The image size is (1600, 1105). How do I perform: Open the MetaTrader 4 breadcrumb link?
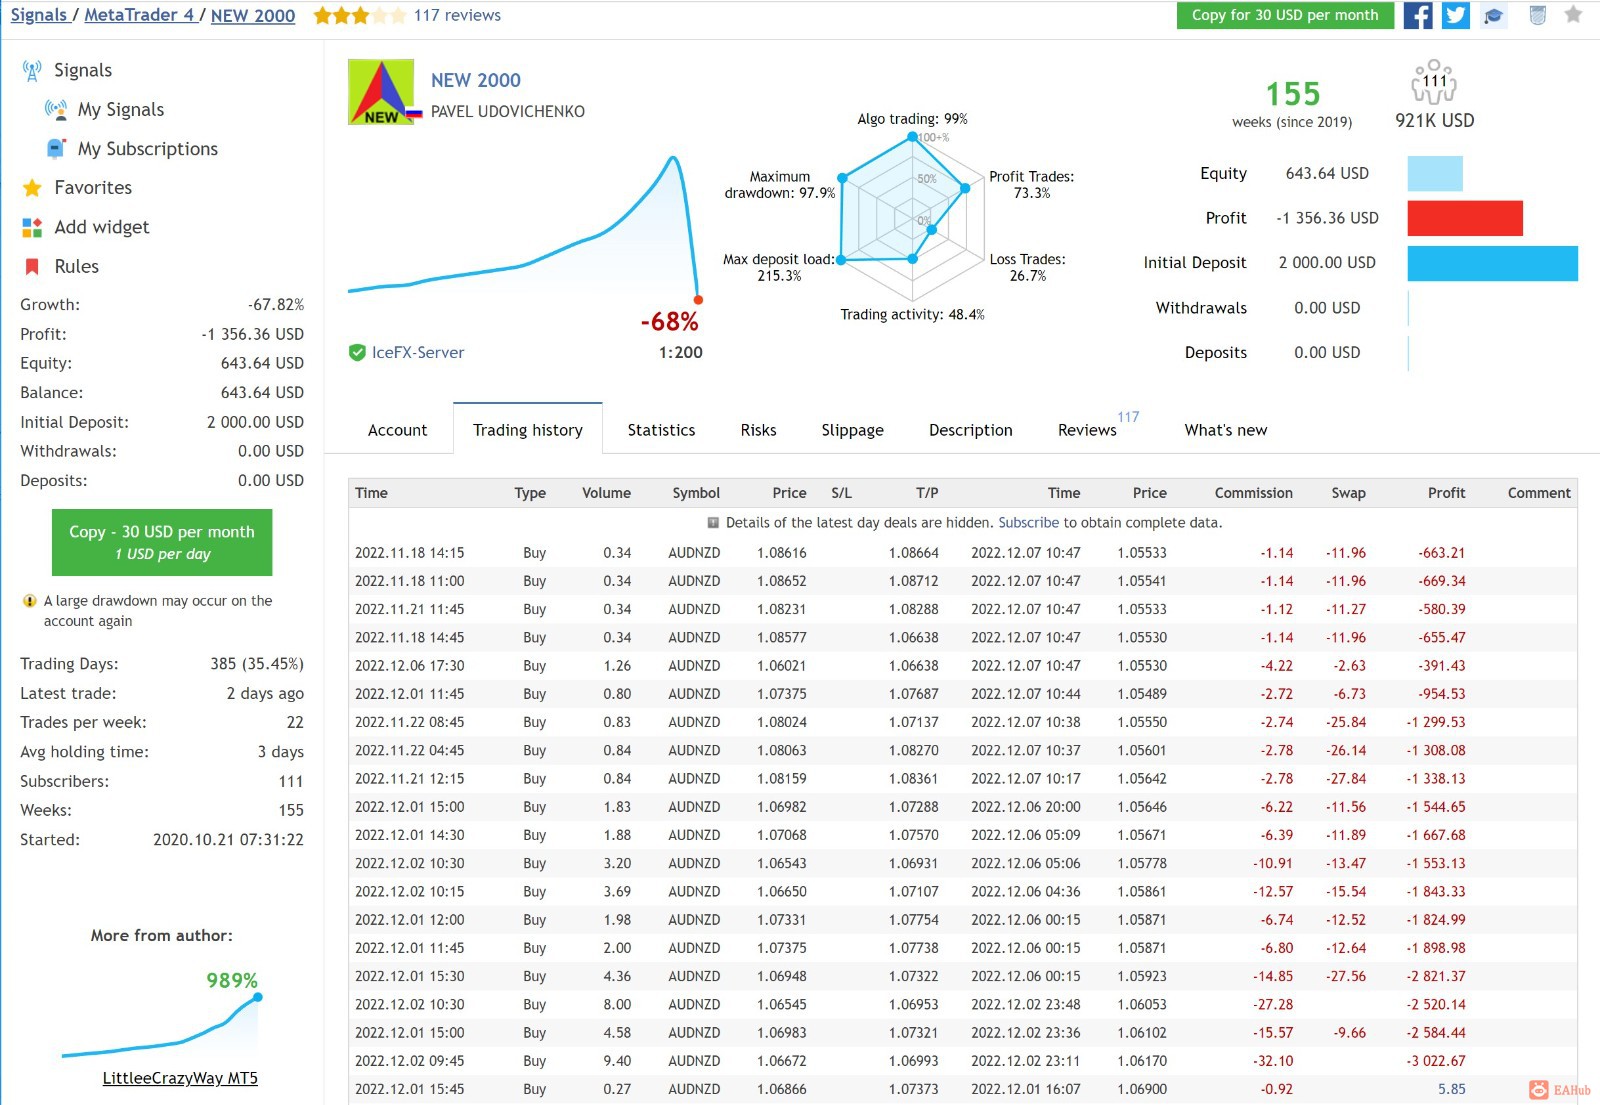tap(139, 15)
